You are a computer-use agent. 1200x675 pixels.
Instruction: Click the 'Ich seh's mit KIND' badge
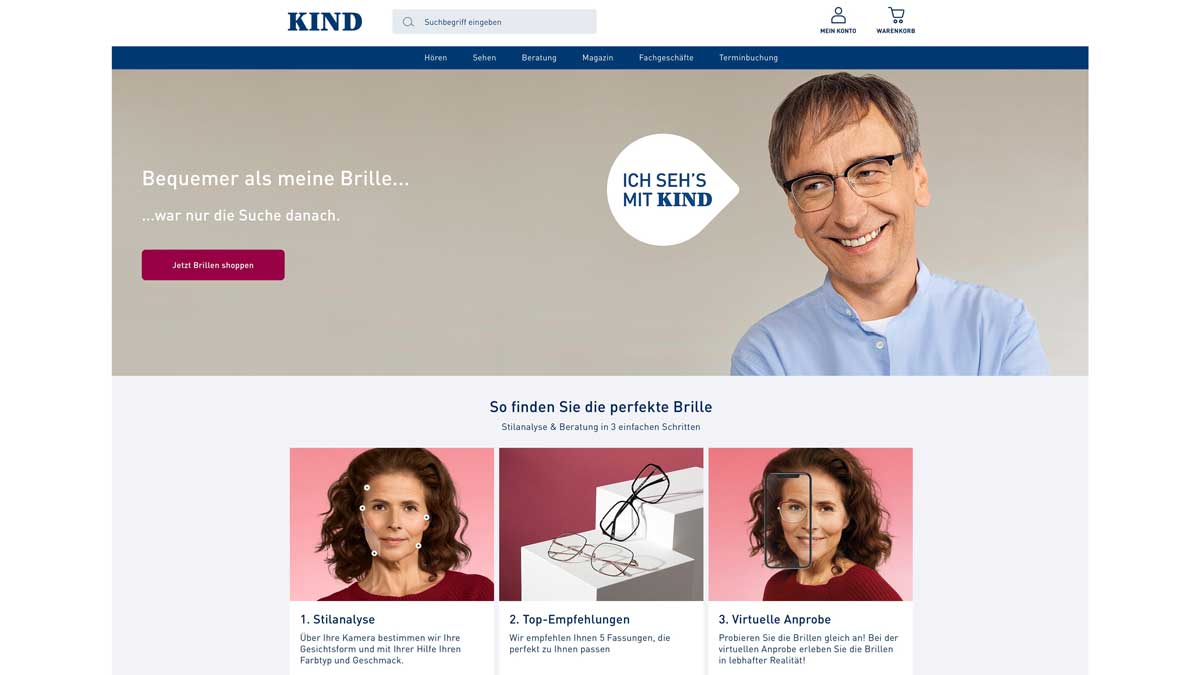(672, 189)
